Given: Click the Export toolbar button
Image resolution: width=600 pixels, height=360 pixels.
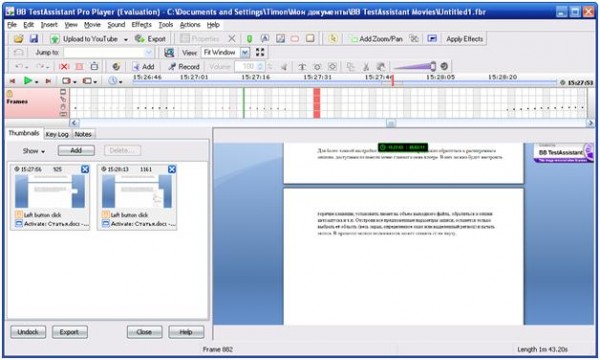Looking at the screenshot, I should click(150, 39).
